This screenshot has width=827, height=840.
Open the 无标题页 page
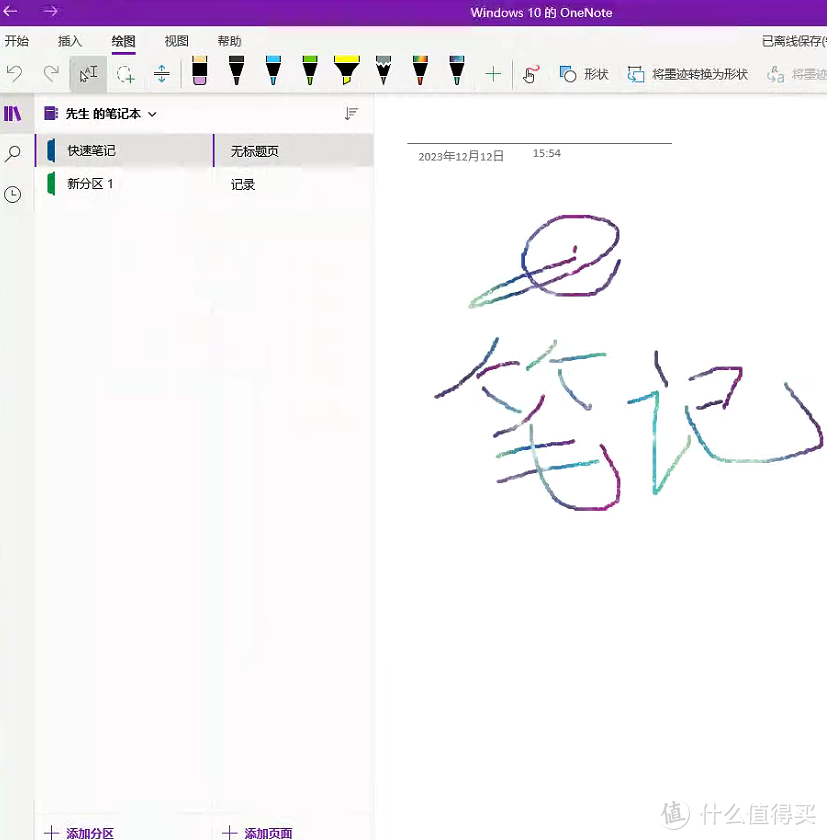[294, 151]
